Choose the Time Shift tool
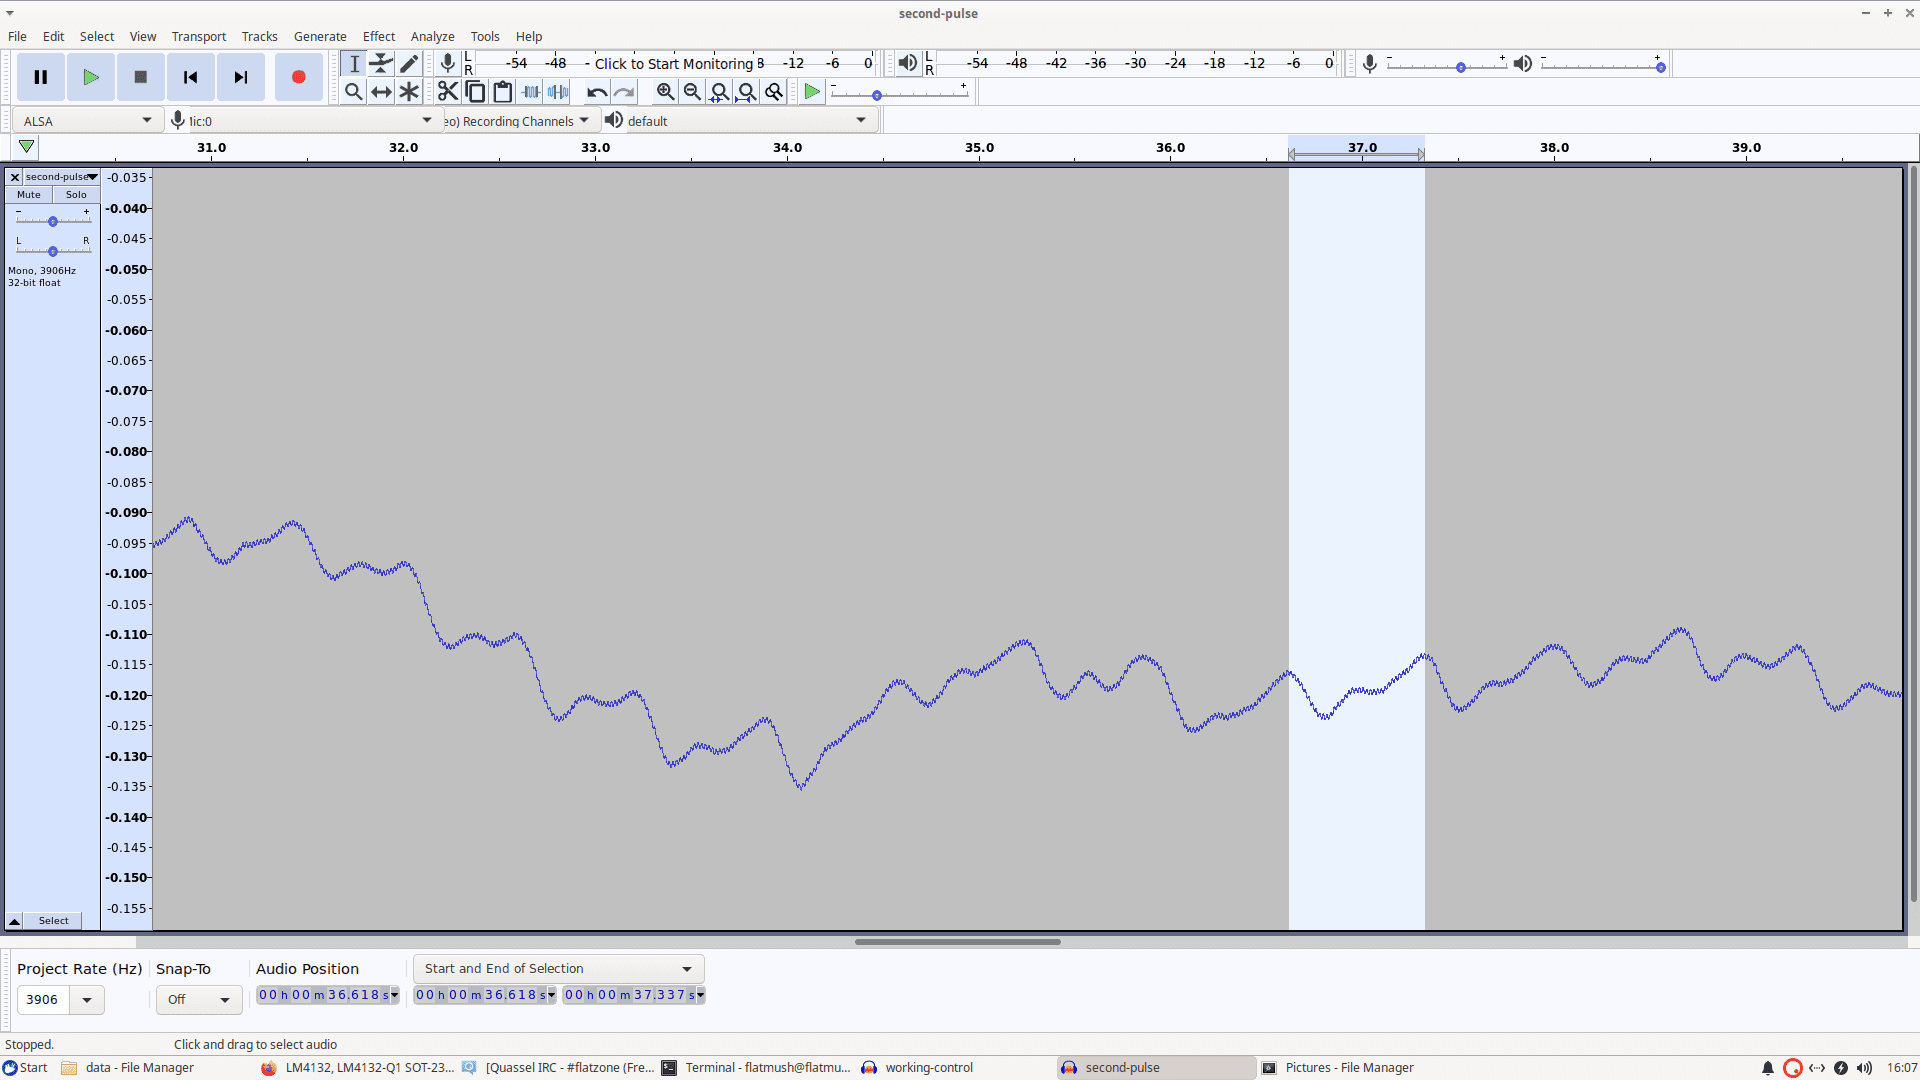 pos(381,92)
